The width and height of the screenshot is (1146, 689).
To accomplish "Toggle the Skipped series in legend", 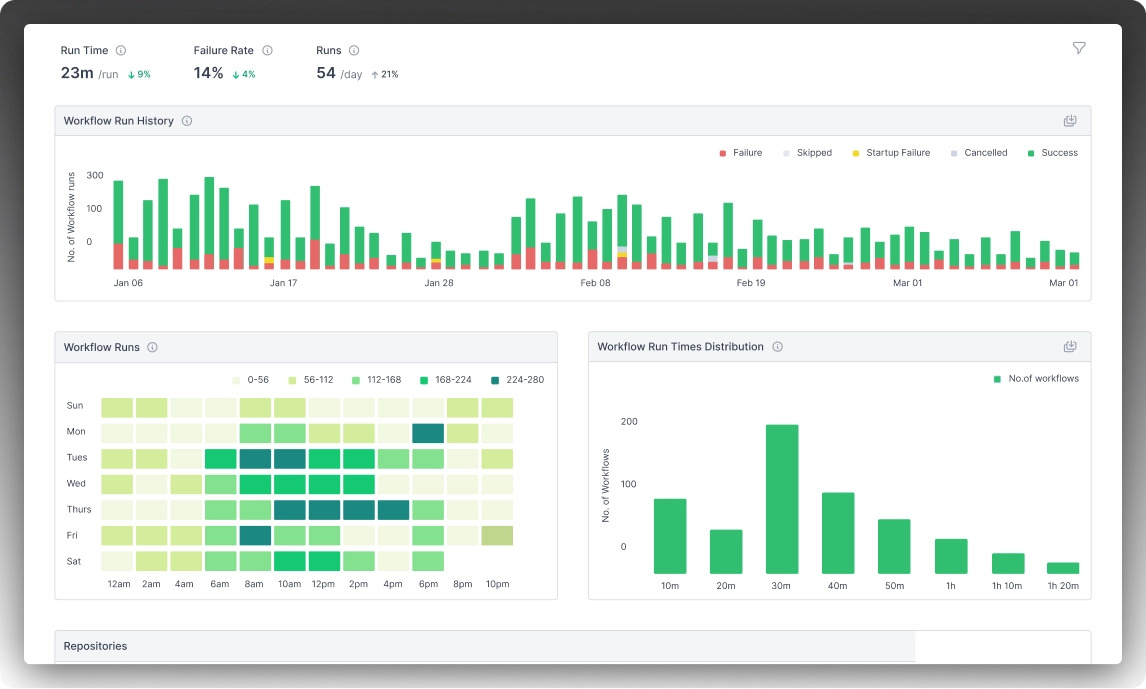I will coord(807,153).
